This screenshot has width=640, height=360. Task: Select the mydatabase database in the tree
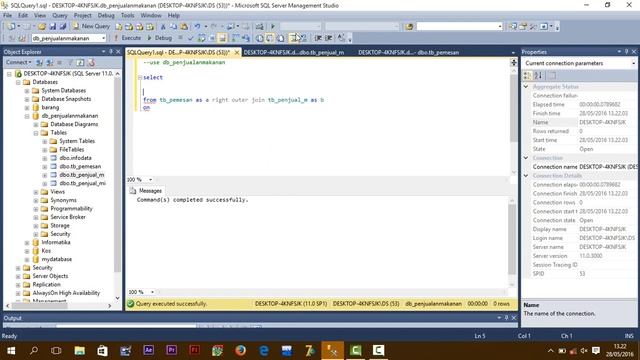56,259
